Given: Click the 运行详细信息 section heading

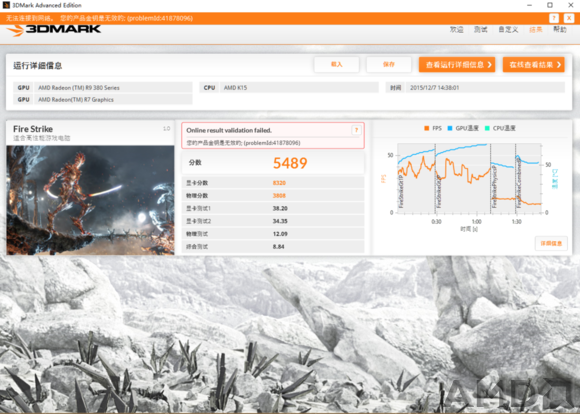Looking at the screenshot, I should coord(38,65).
